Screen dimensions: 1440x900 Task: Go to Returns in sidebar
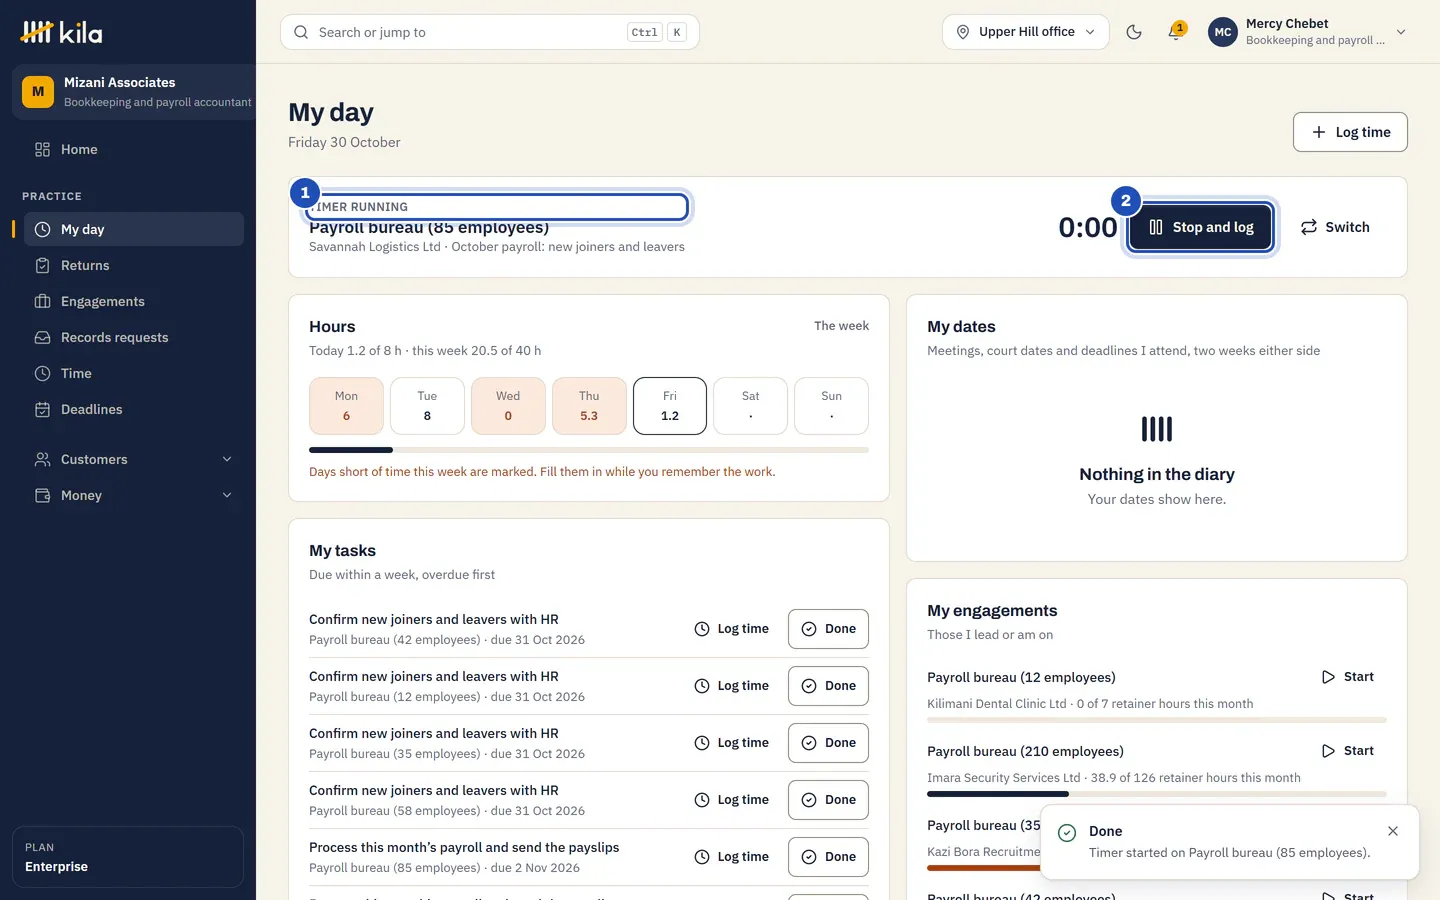point(134,265)
